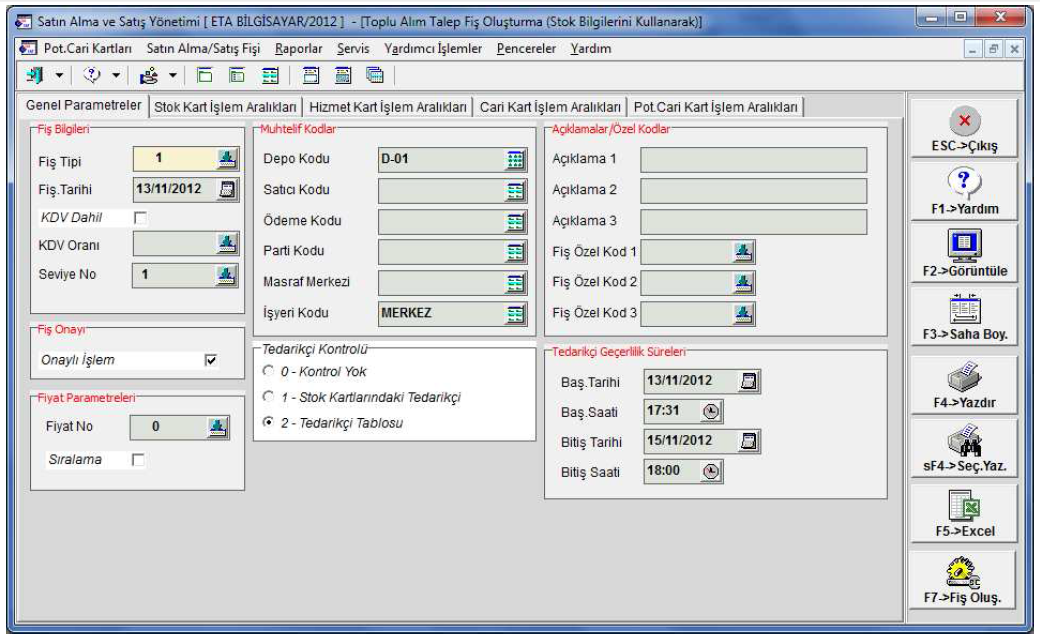Switch to Cari Kart İşlem Aralıkları tab
Screen dimensions: 1040x638
[550, 107]
